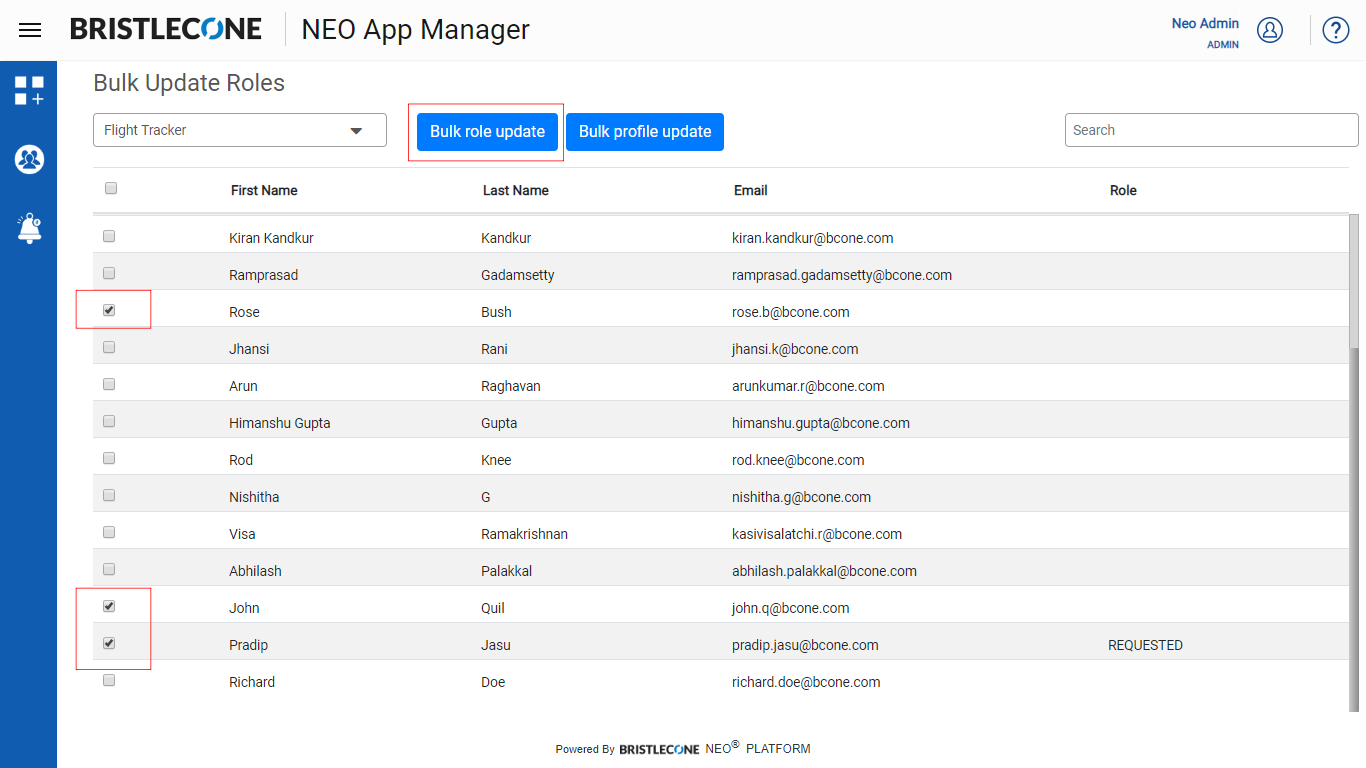Viewport: 1366px width, 768px height.
Task: Toggle the select-all checkbox in table header
Action: tap(111, 188)
